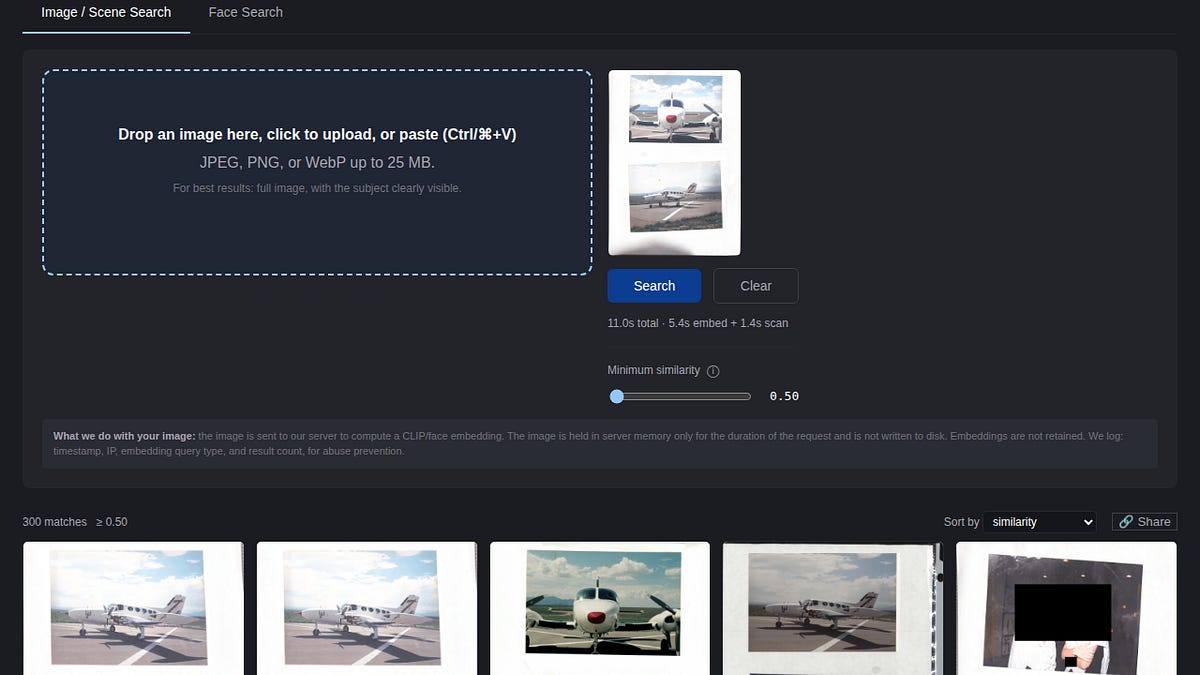1200x675 pixels.
Task: Open the darker album-page airplane result
Action: [x=833, y=608]
